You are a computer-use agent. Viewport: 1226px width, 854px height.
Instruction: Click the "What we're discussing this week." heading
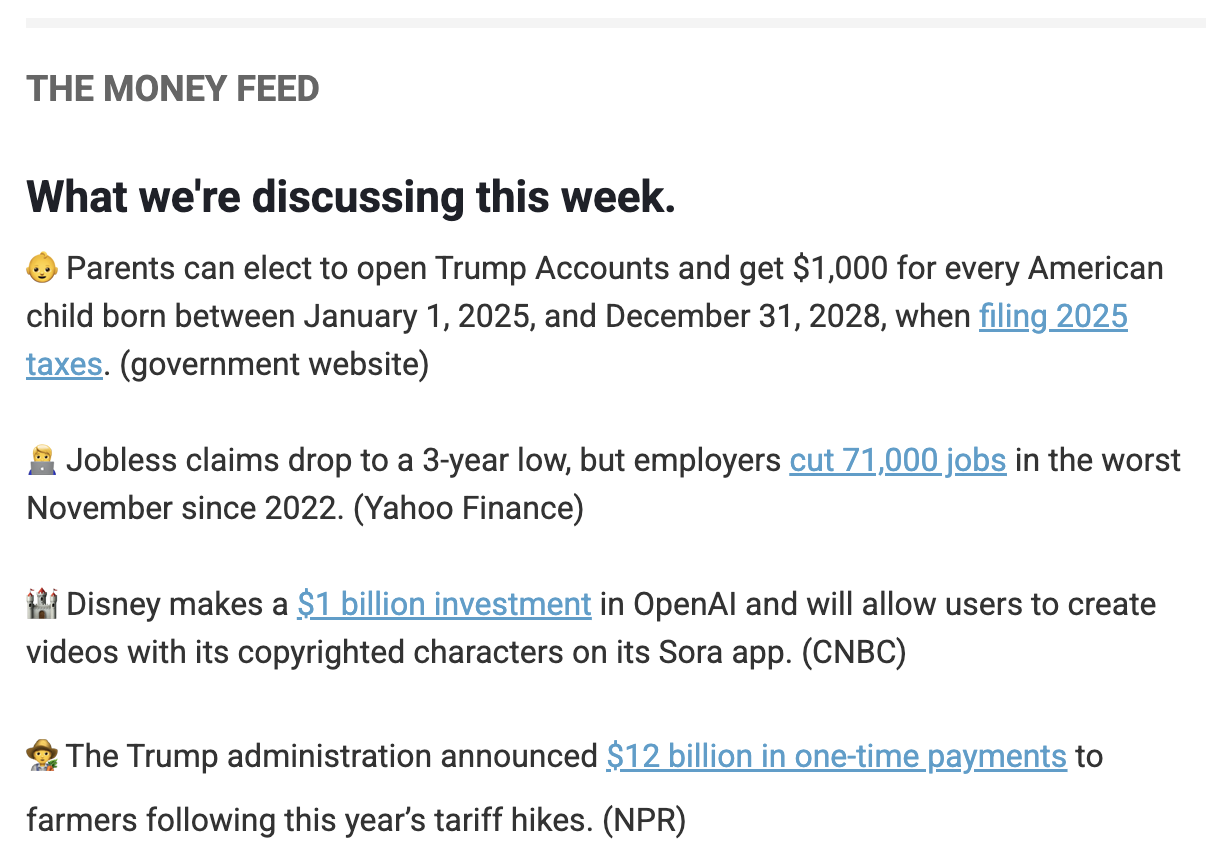coord(351,196)
